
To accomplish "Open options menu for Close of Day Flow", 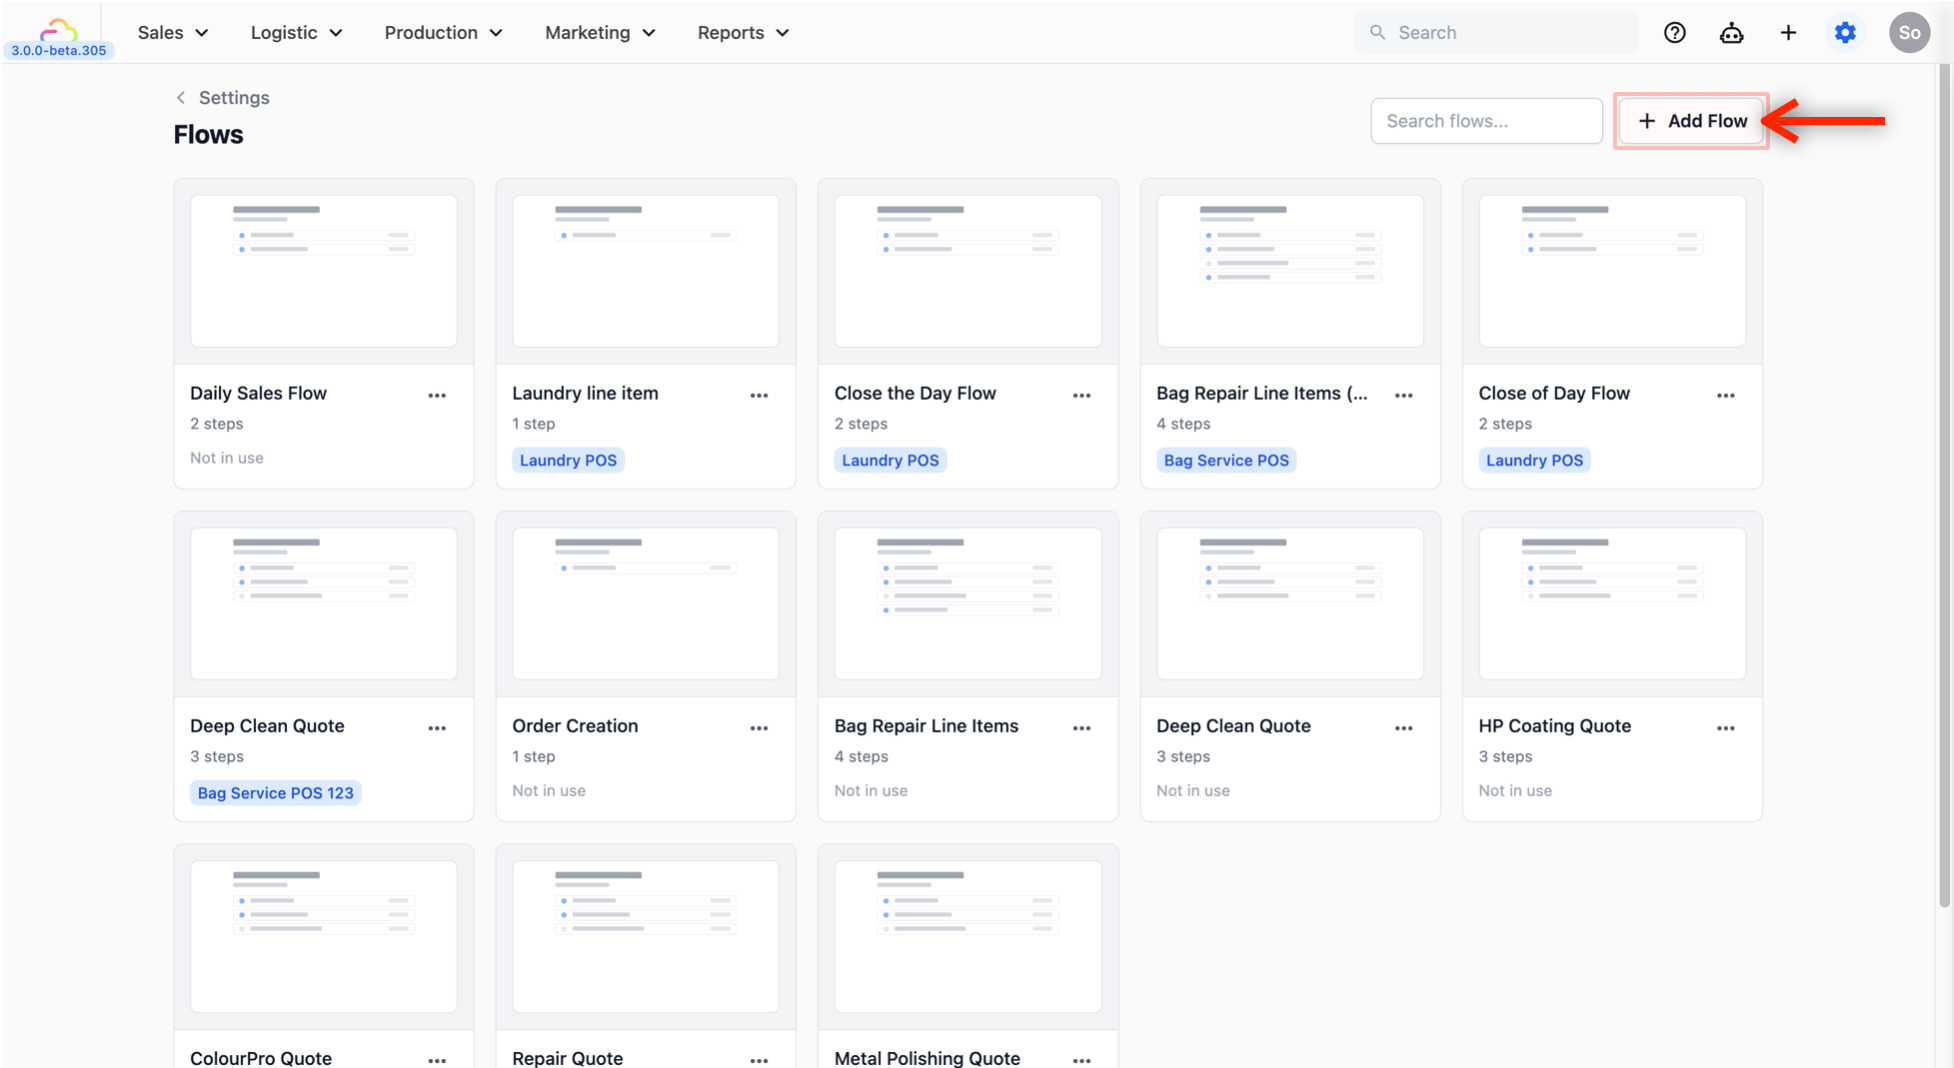I will [x=1726, y=395].
